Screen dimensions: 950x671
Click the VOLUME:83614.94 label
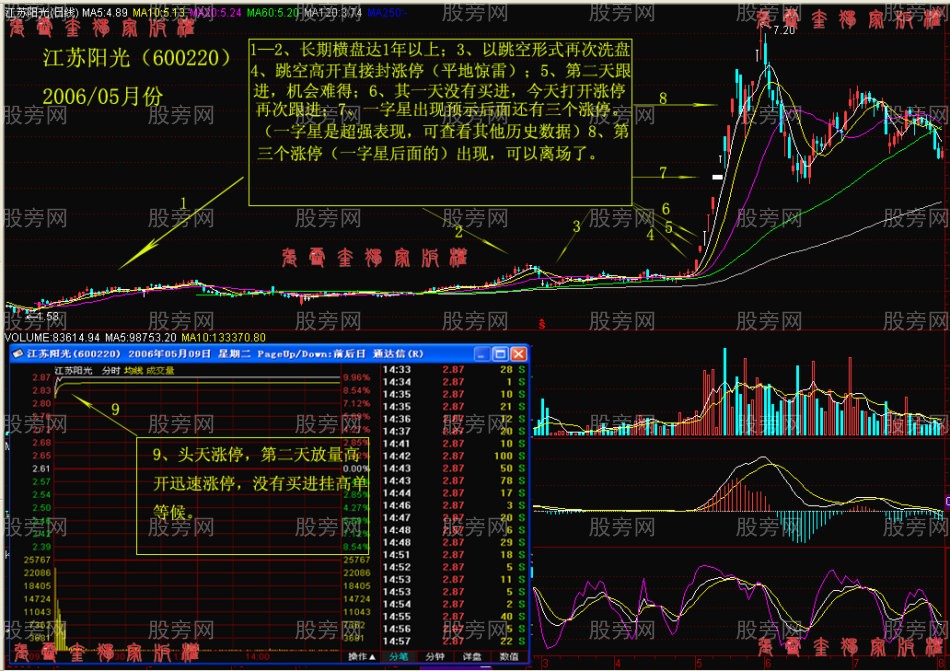pos(53,337)
